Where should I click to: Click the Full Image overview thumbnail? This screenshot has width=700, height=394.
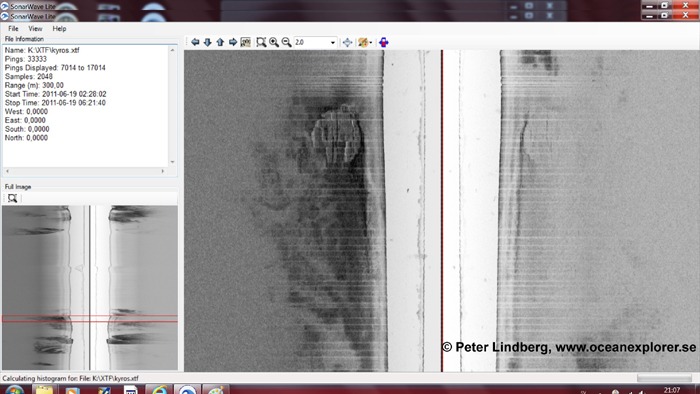tap(90, 288)
